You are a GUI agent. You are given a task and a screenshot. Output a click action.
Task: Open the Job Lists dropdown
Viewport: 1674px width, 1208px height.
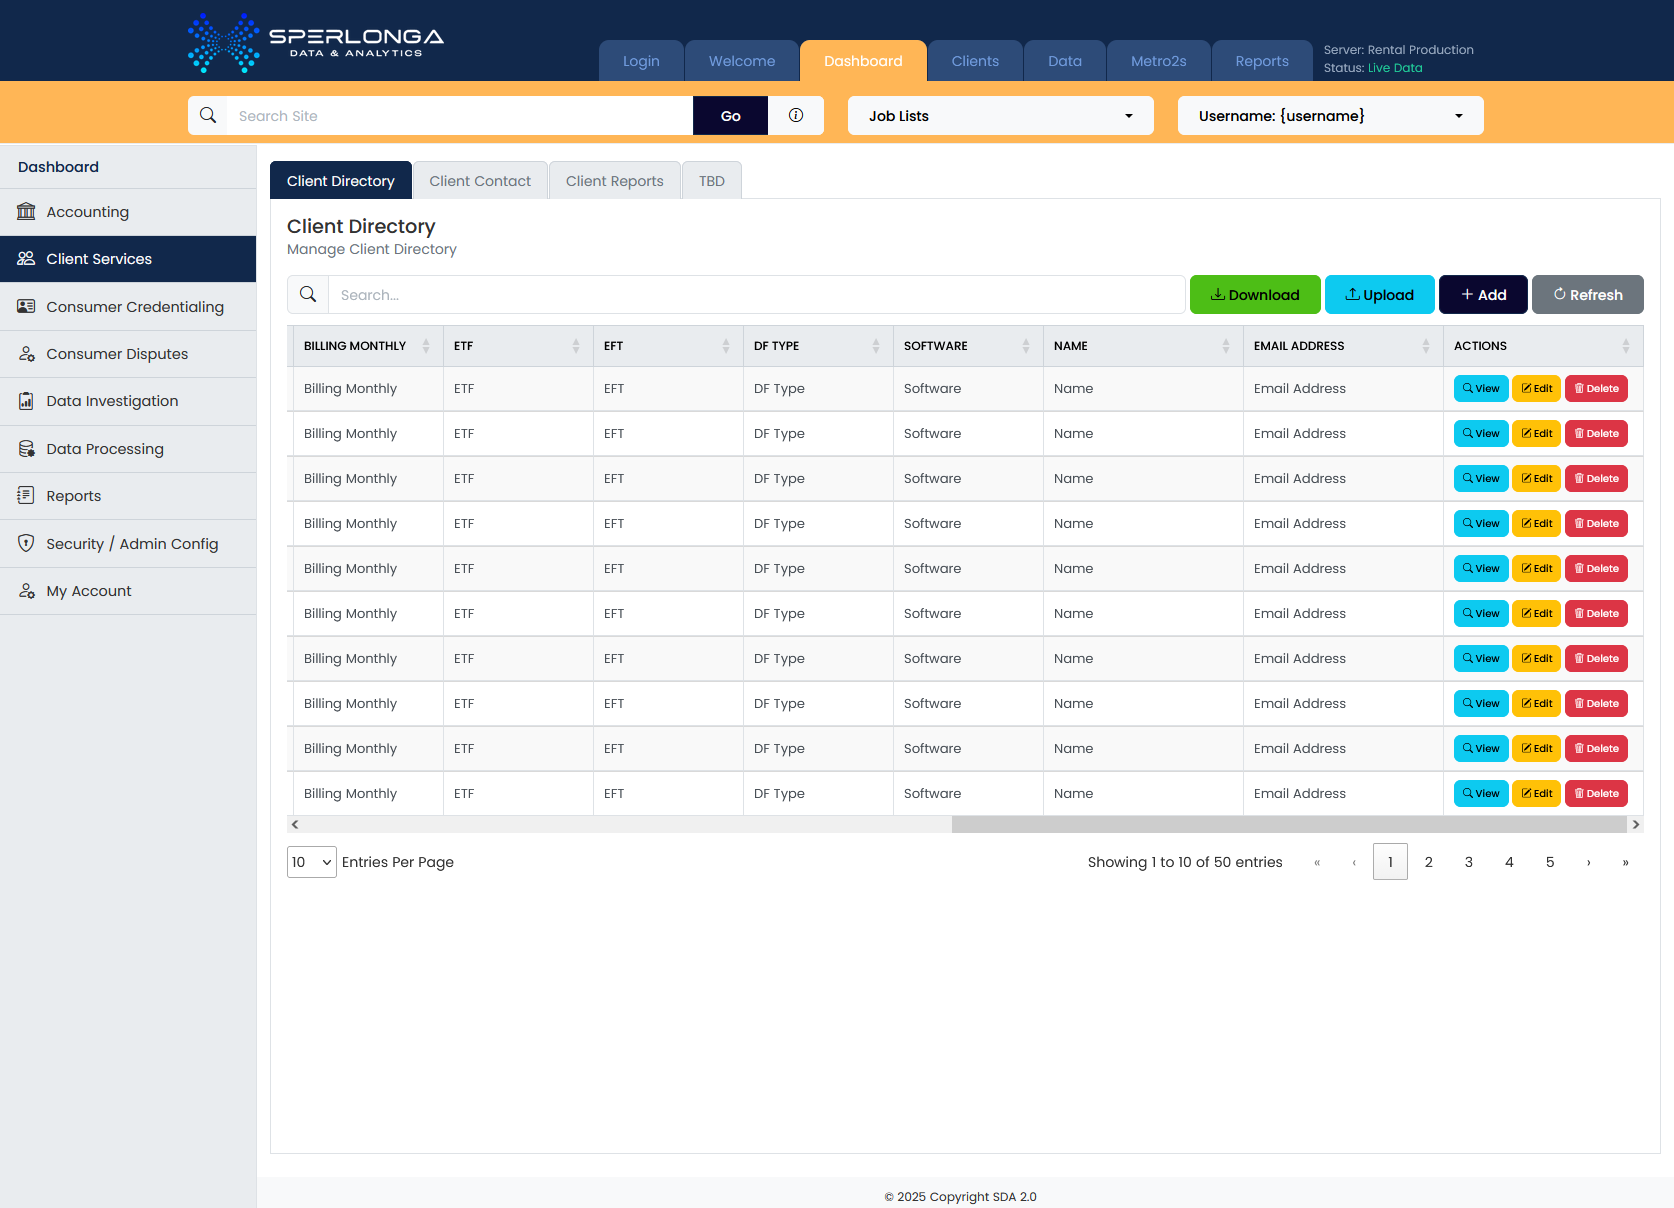coord(1000,116)
